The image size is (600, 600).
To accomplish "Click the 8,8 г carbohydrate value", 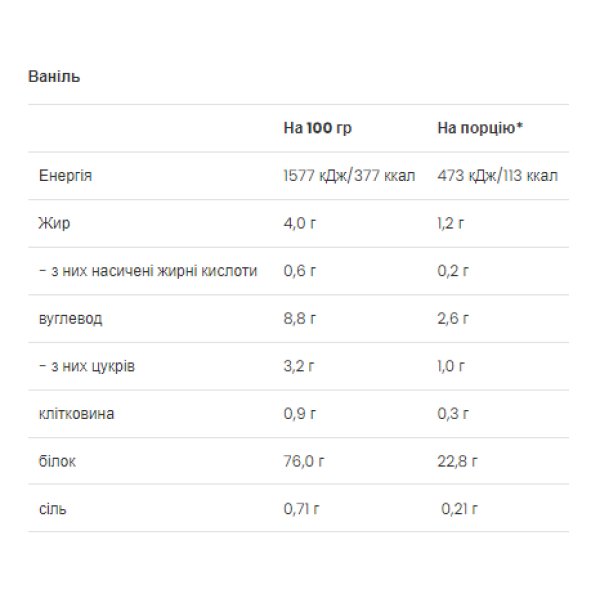I will point(300,319).
